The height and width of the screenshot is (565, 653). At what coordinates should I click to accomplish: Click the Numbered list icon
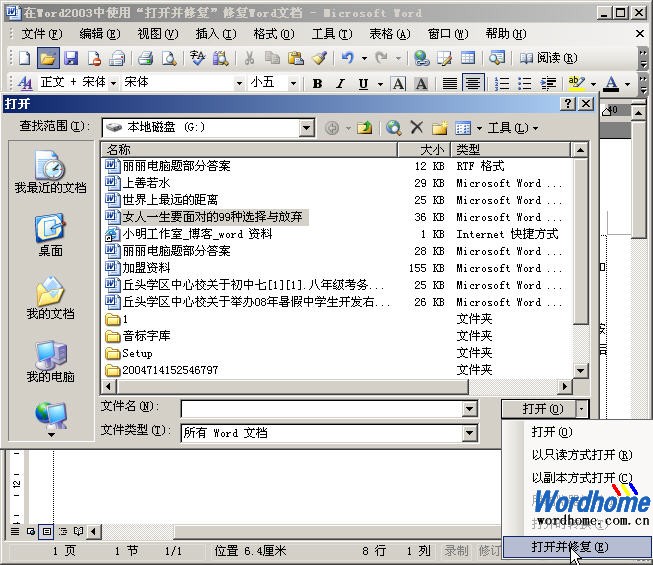(x=502, y=84)
